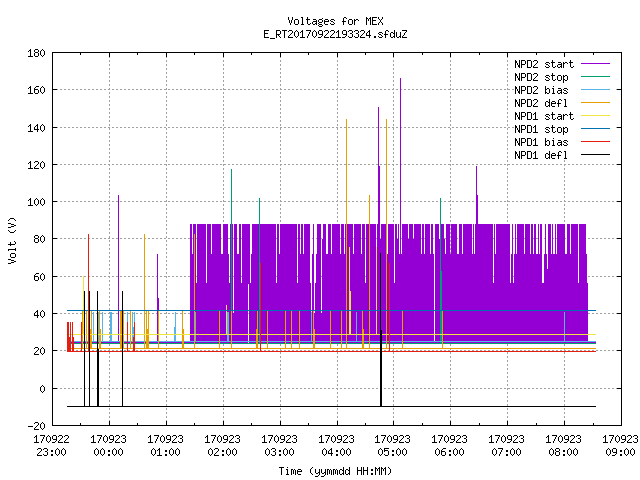
Task: Click the 'NPD2 start' legend label
Action: pyautogui.click(x=544, y=64)
